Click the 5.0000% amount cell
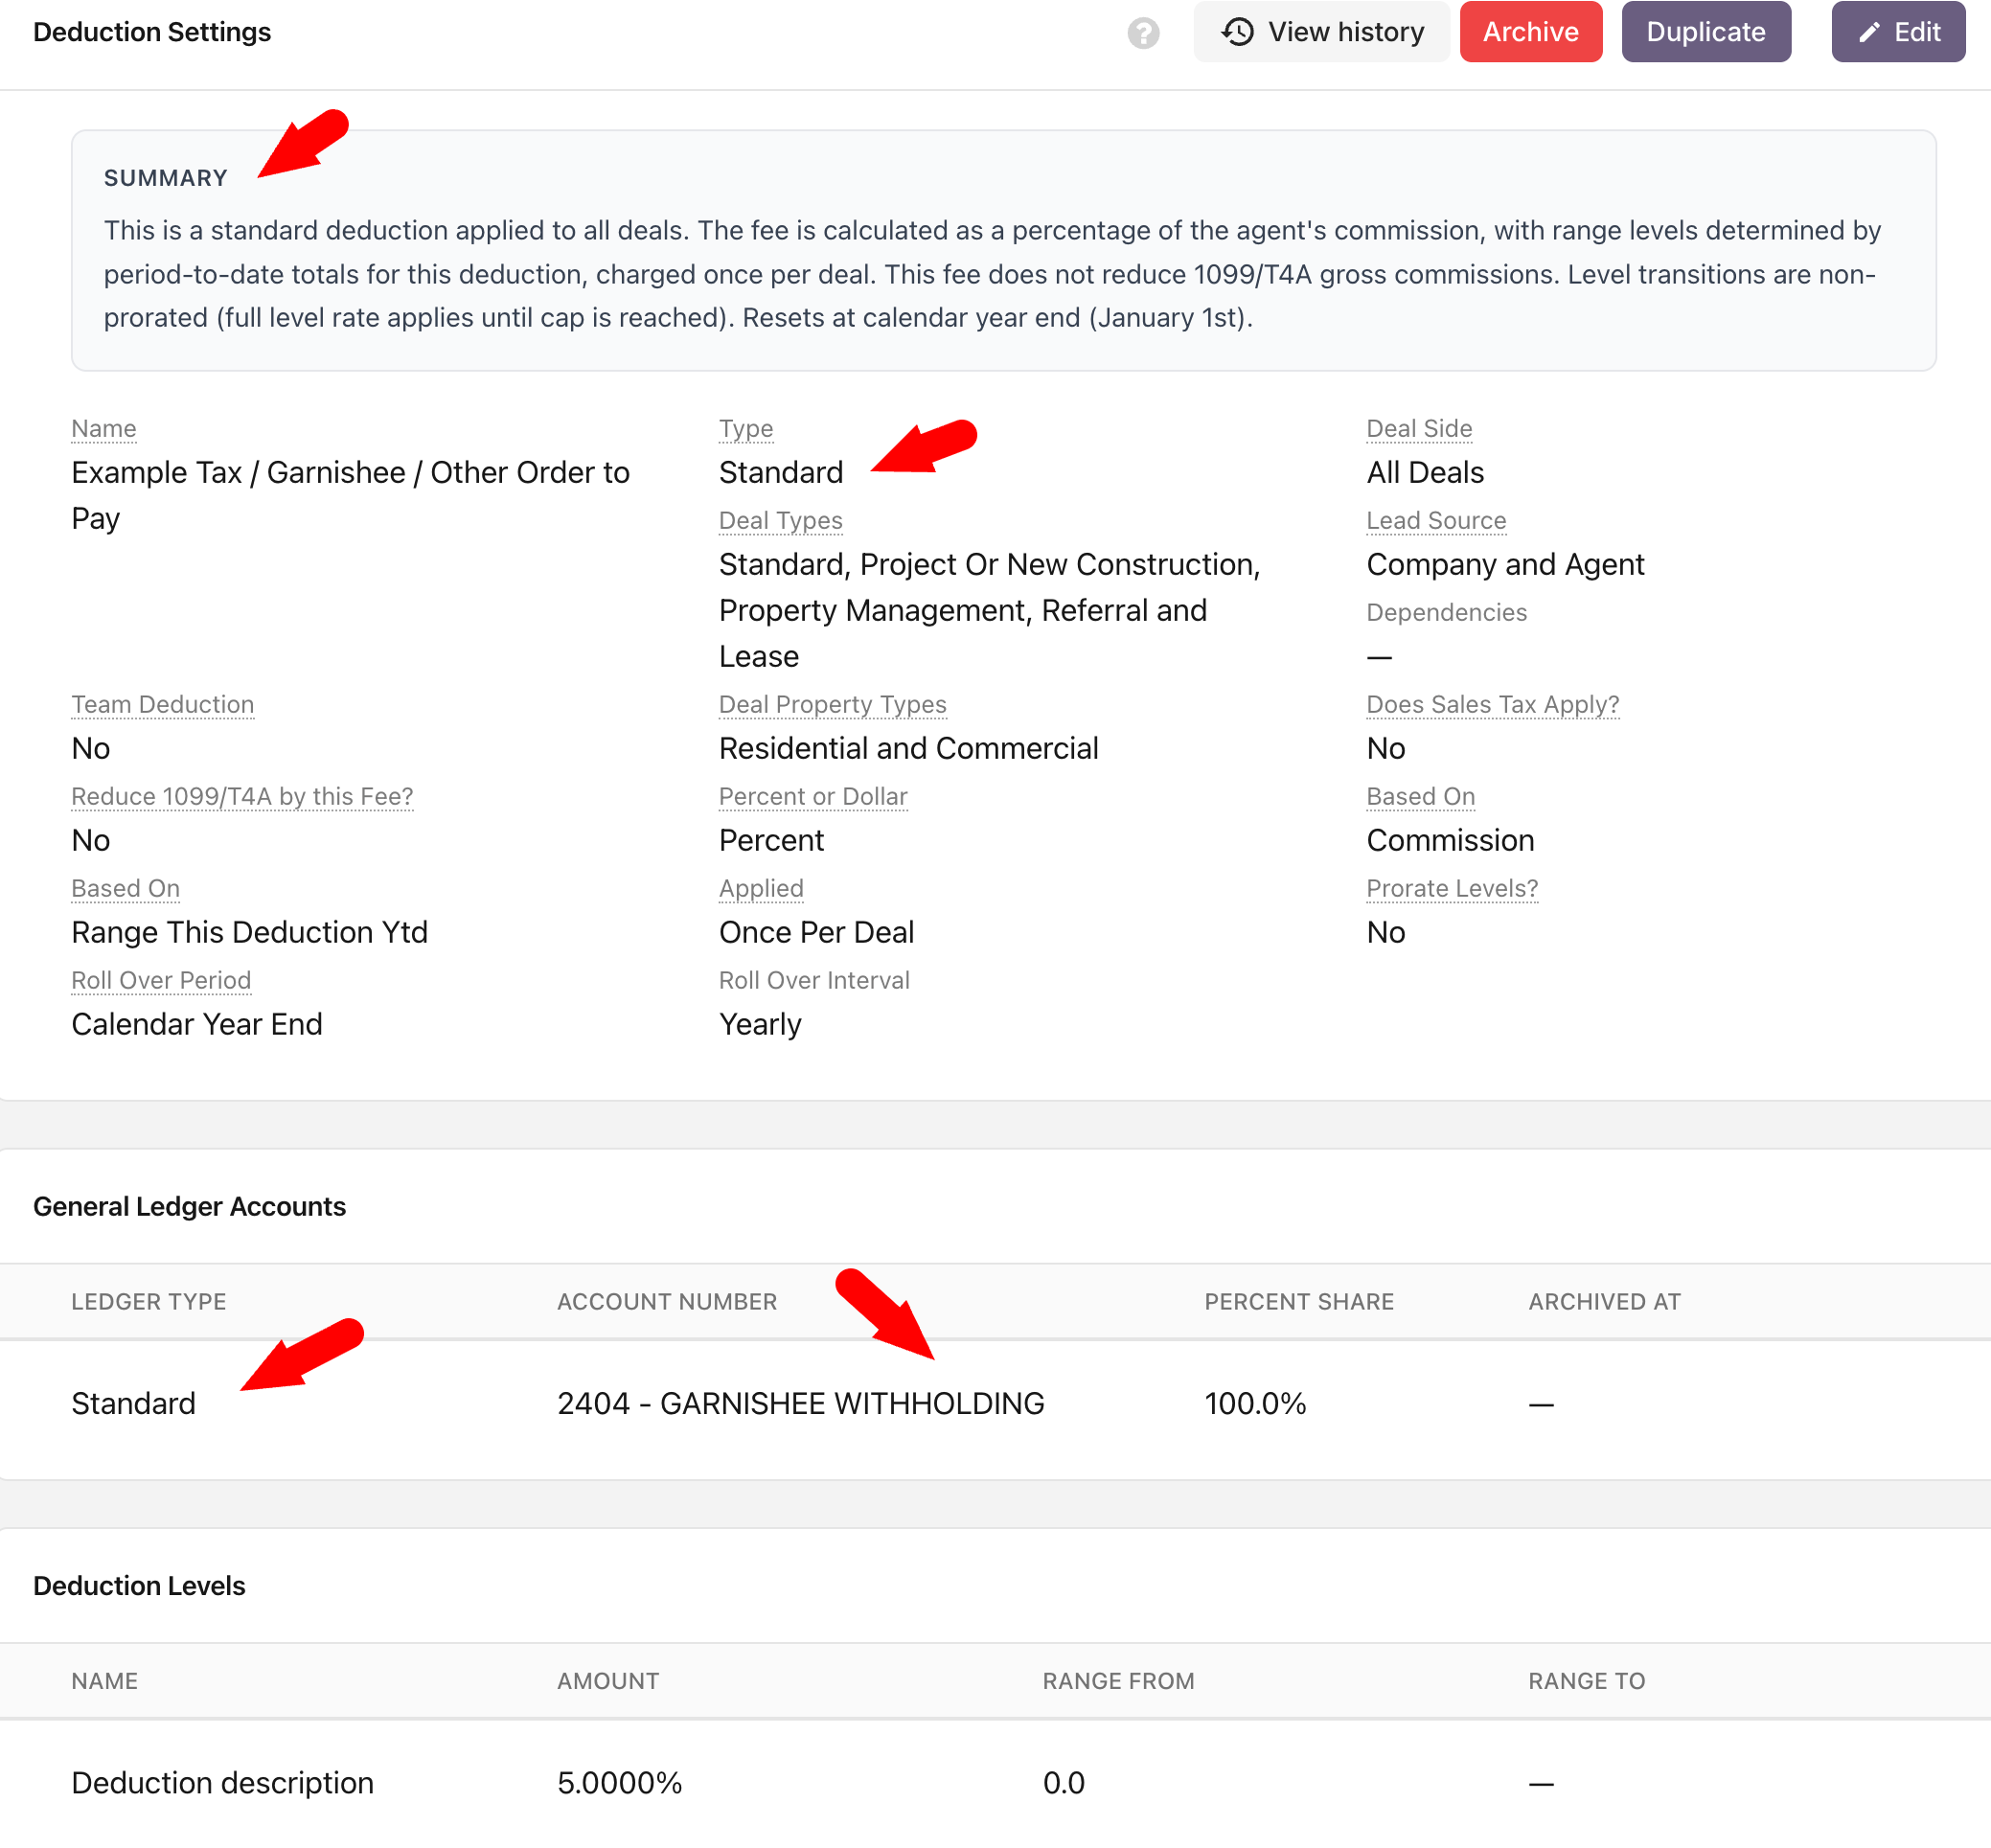This screenshot has width=1991, height=1848. pos(619,1782)
